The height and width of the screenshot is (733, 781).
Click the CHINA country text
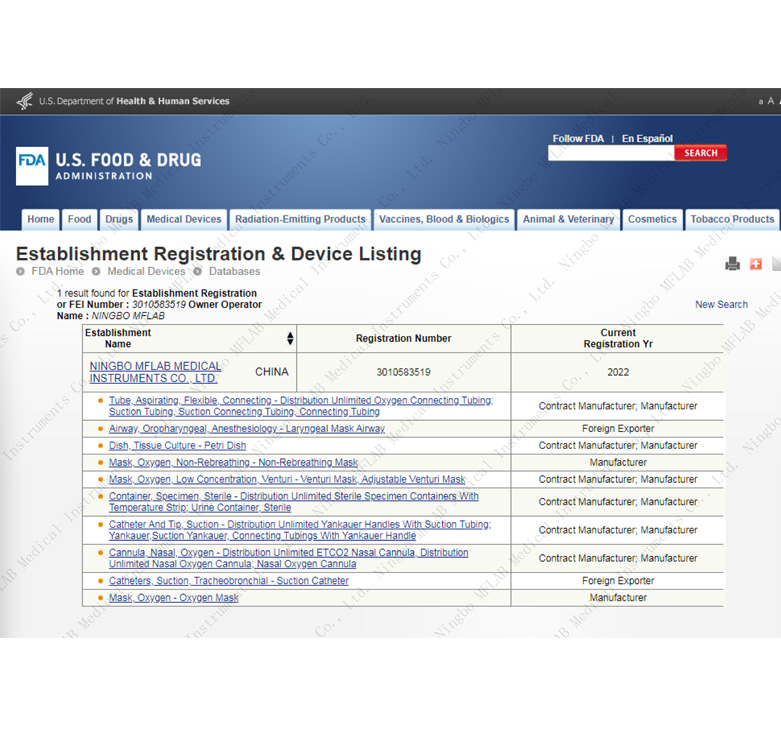pyautogui.click(x=271, y=372)
